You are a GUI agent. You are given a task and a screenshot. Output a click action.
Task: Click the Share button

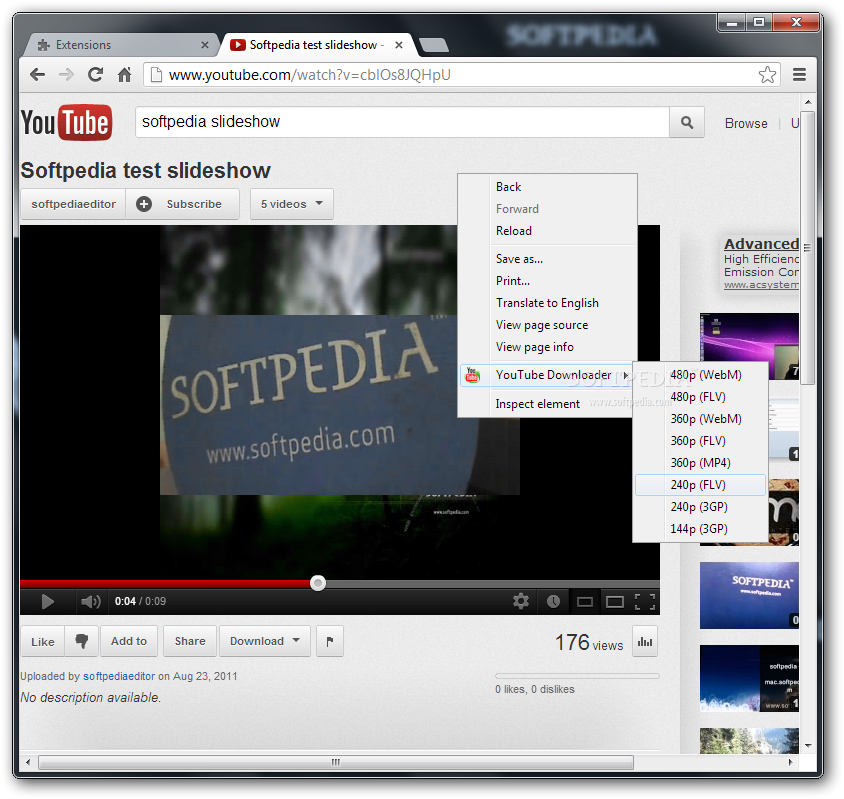pos(190,641)
